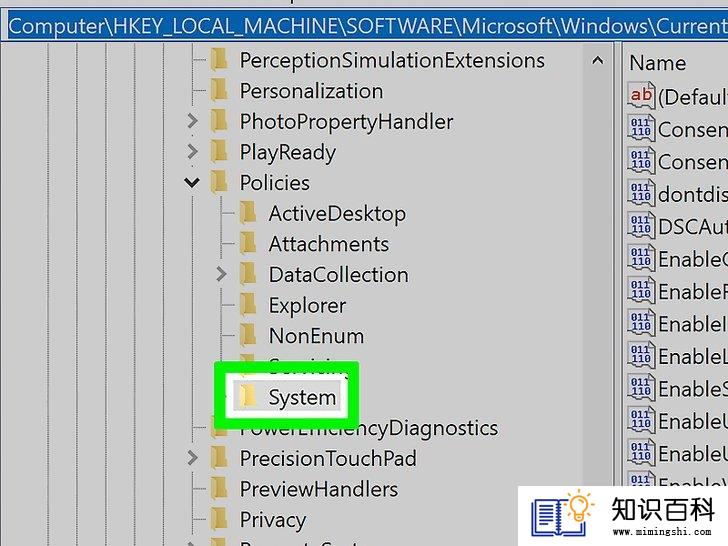Viewport: 728px width, 546px height.
Task: Select the DSCAut... DWORD value
Action: (677, 227)
